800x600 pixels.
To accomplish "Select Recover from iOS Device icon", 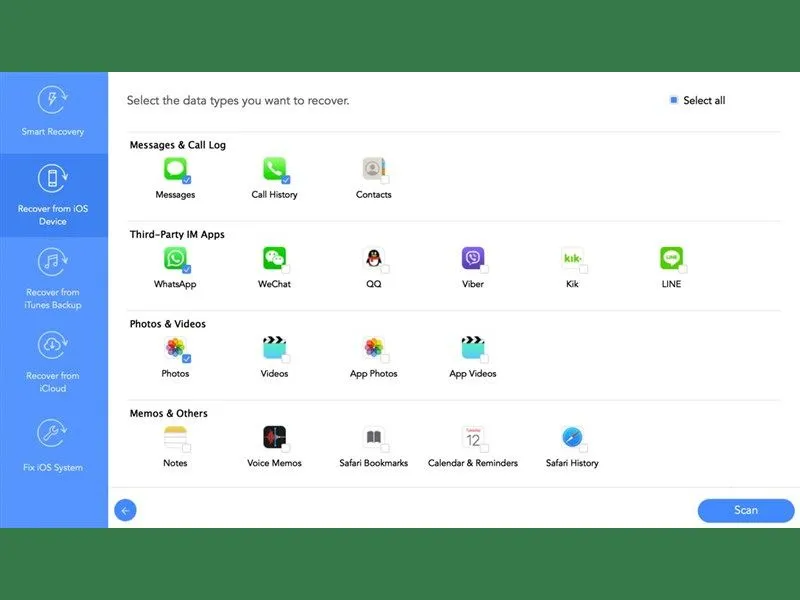I will 53,179.
